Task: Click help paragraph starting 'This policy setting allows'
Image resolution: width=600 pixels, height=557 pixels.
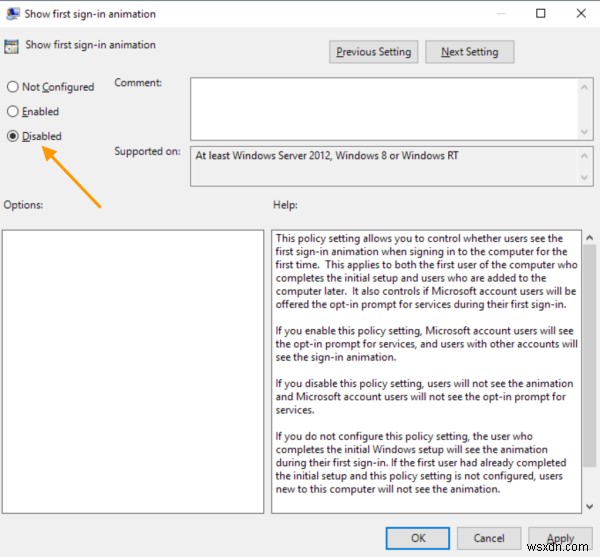Action: [x=426, y=271]
